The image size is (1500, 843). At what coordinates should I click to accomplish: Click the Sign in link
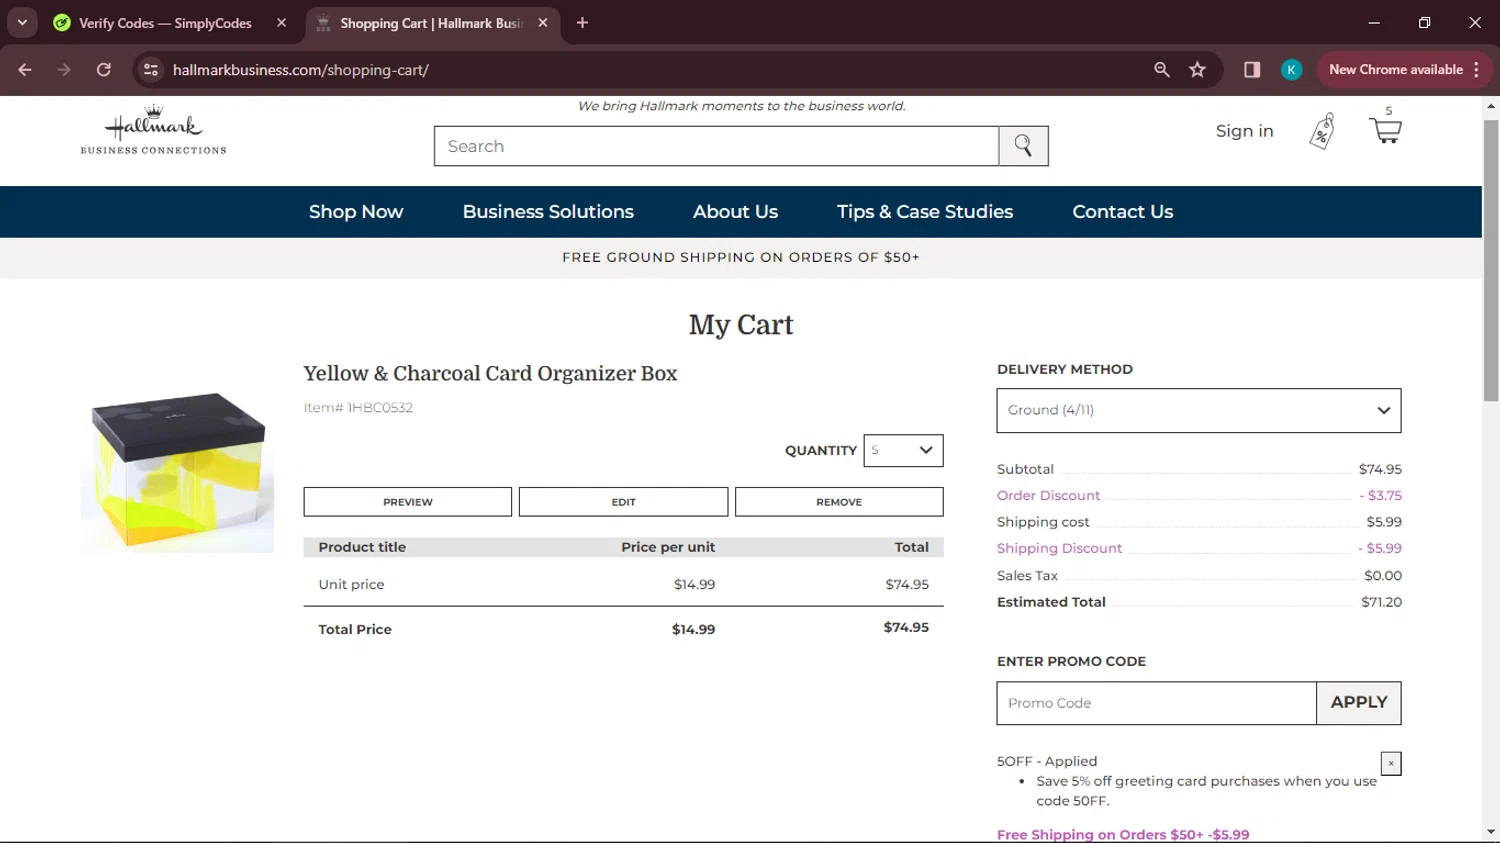coord(1244,131)
